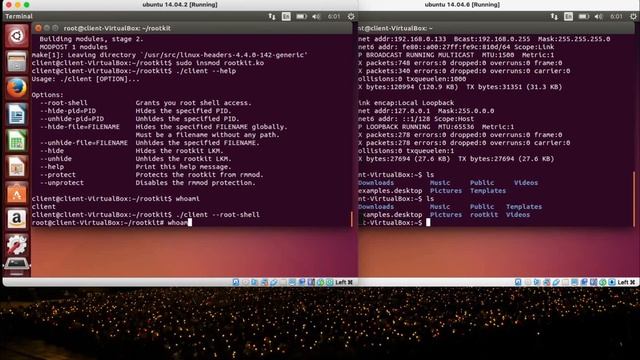Click hard disk activity icon, right VM statusbar
Image resolution: width=640 pixels, height=360 pixels.
518,282
